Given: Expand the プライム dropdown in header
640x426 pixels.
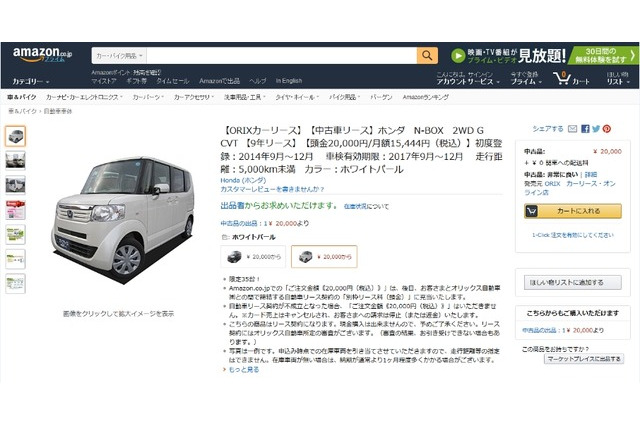Looking at the screenshot, I should click(526, 82).
